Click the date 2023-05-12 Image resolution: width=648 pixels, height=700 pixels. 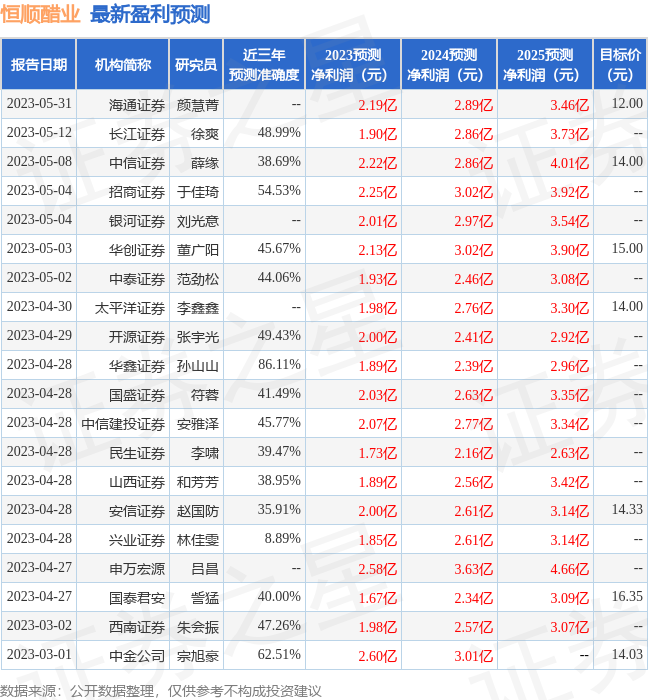(39, 133)
